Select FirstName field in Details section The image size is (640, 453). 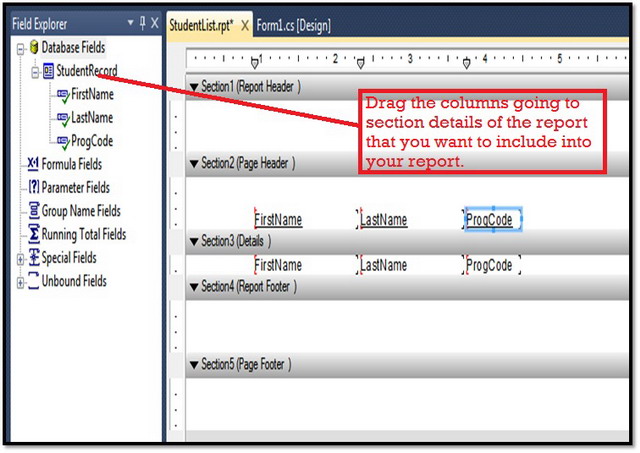278,265
